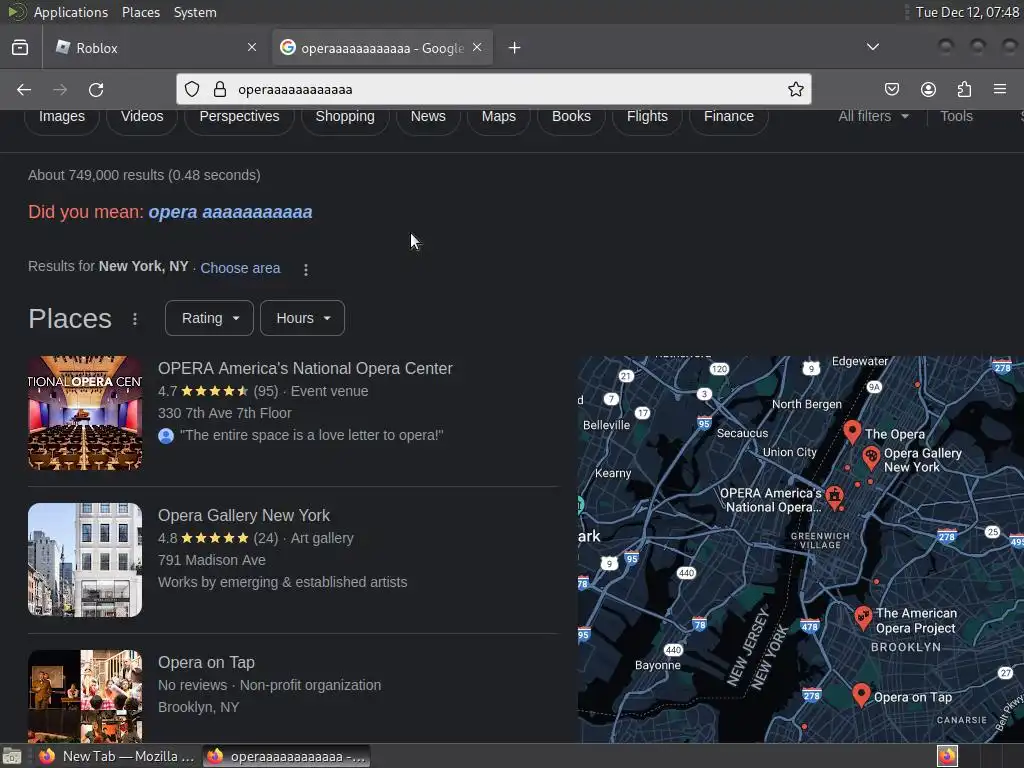View site security lock information
Screen dimensions: 1024x768
tap(220, 89)
